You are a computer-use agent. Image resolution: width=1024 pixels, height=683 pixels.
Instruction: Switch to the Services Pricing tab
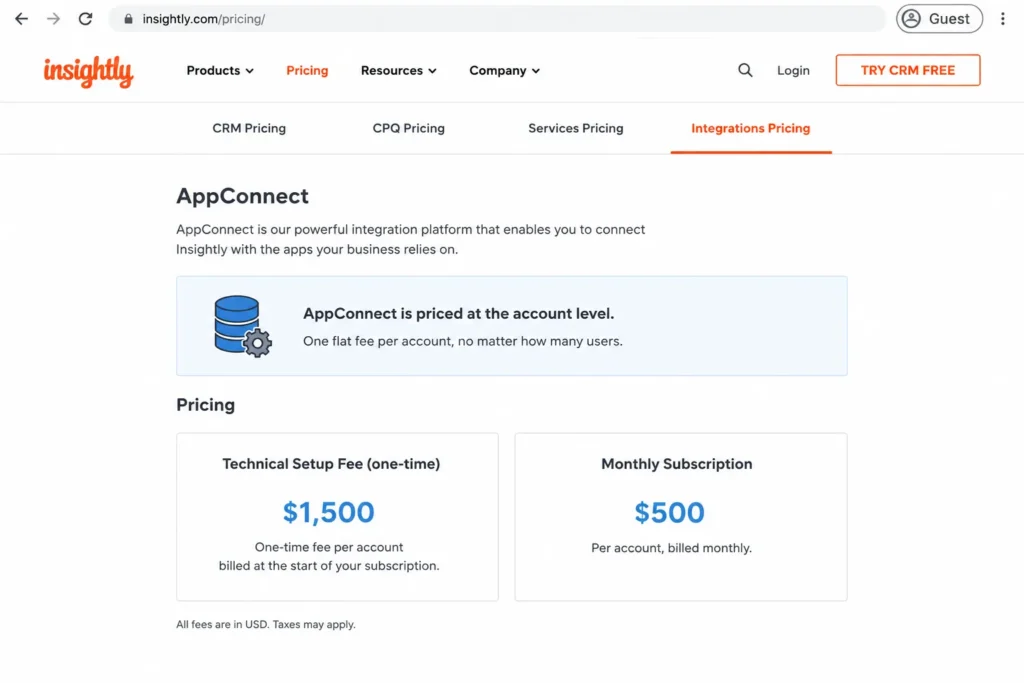(x=576, y=129)
